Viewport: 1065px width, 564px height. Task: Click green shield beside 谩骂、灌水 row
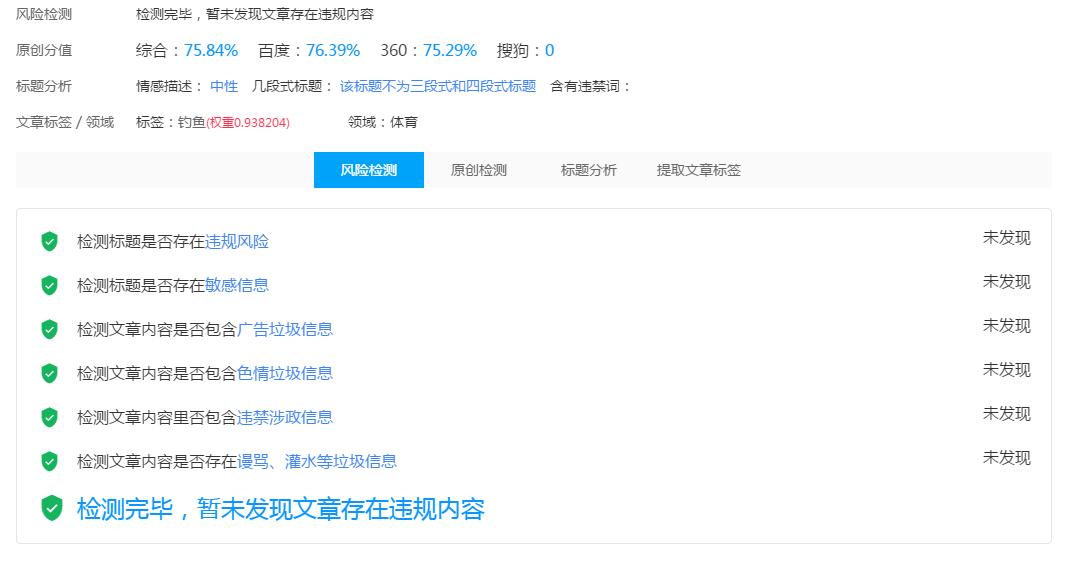pos(50,461)
